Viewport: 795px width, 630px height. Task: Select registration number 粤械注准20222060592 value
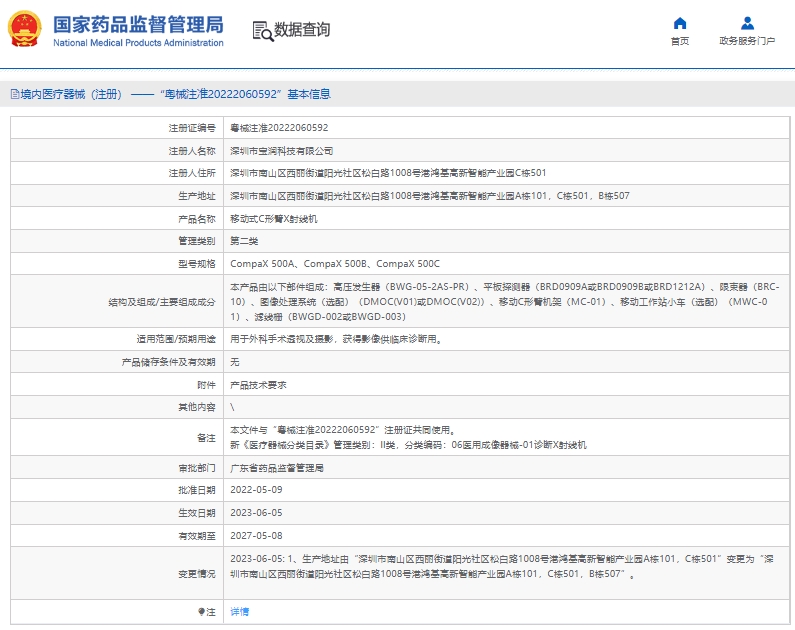tap(279, 128)
